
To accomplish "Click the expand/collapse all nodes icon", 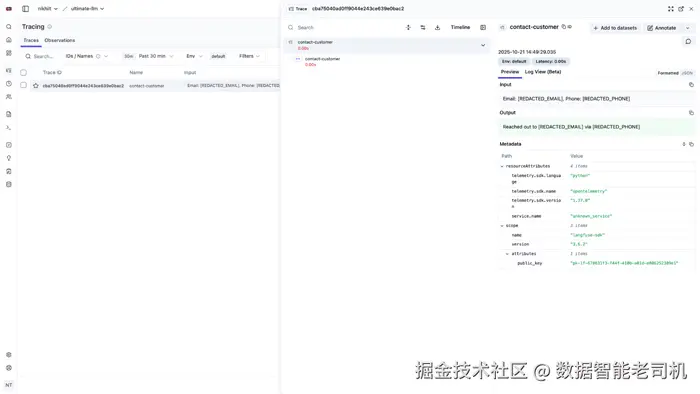I will click(x=408, y=27).
